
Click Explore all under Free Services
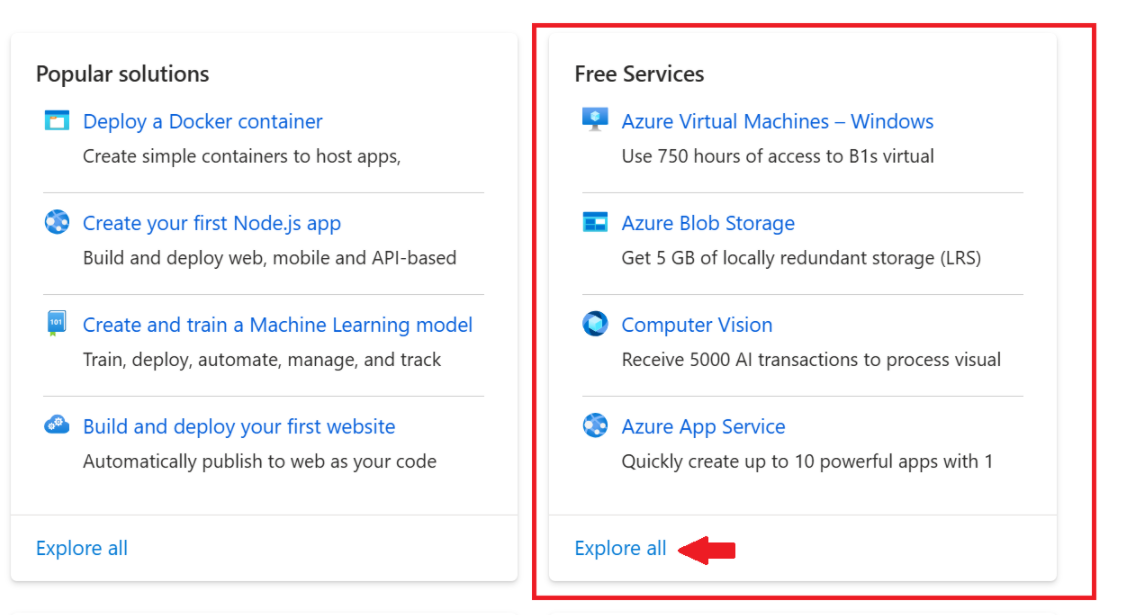(620, 548)
